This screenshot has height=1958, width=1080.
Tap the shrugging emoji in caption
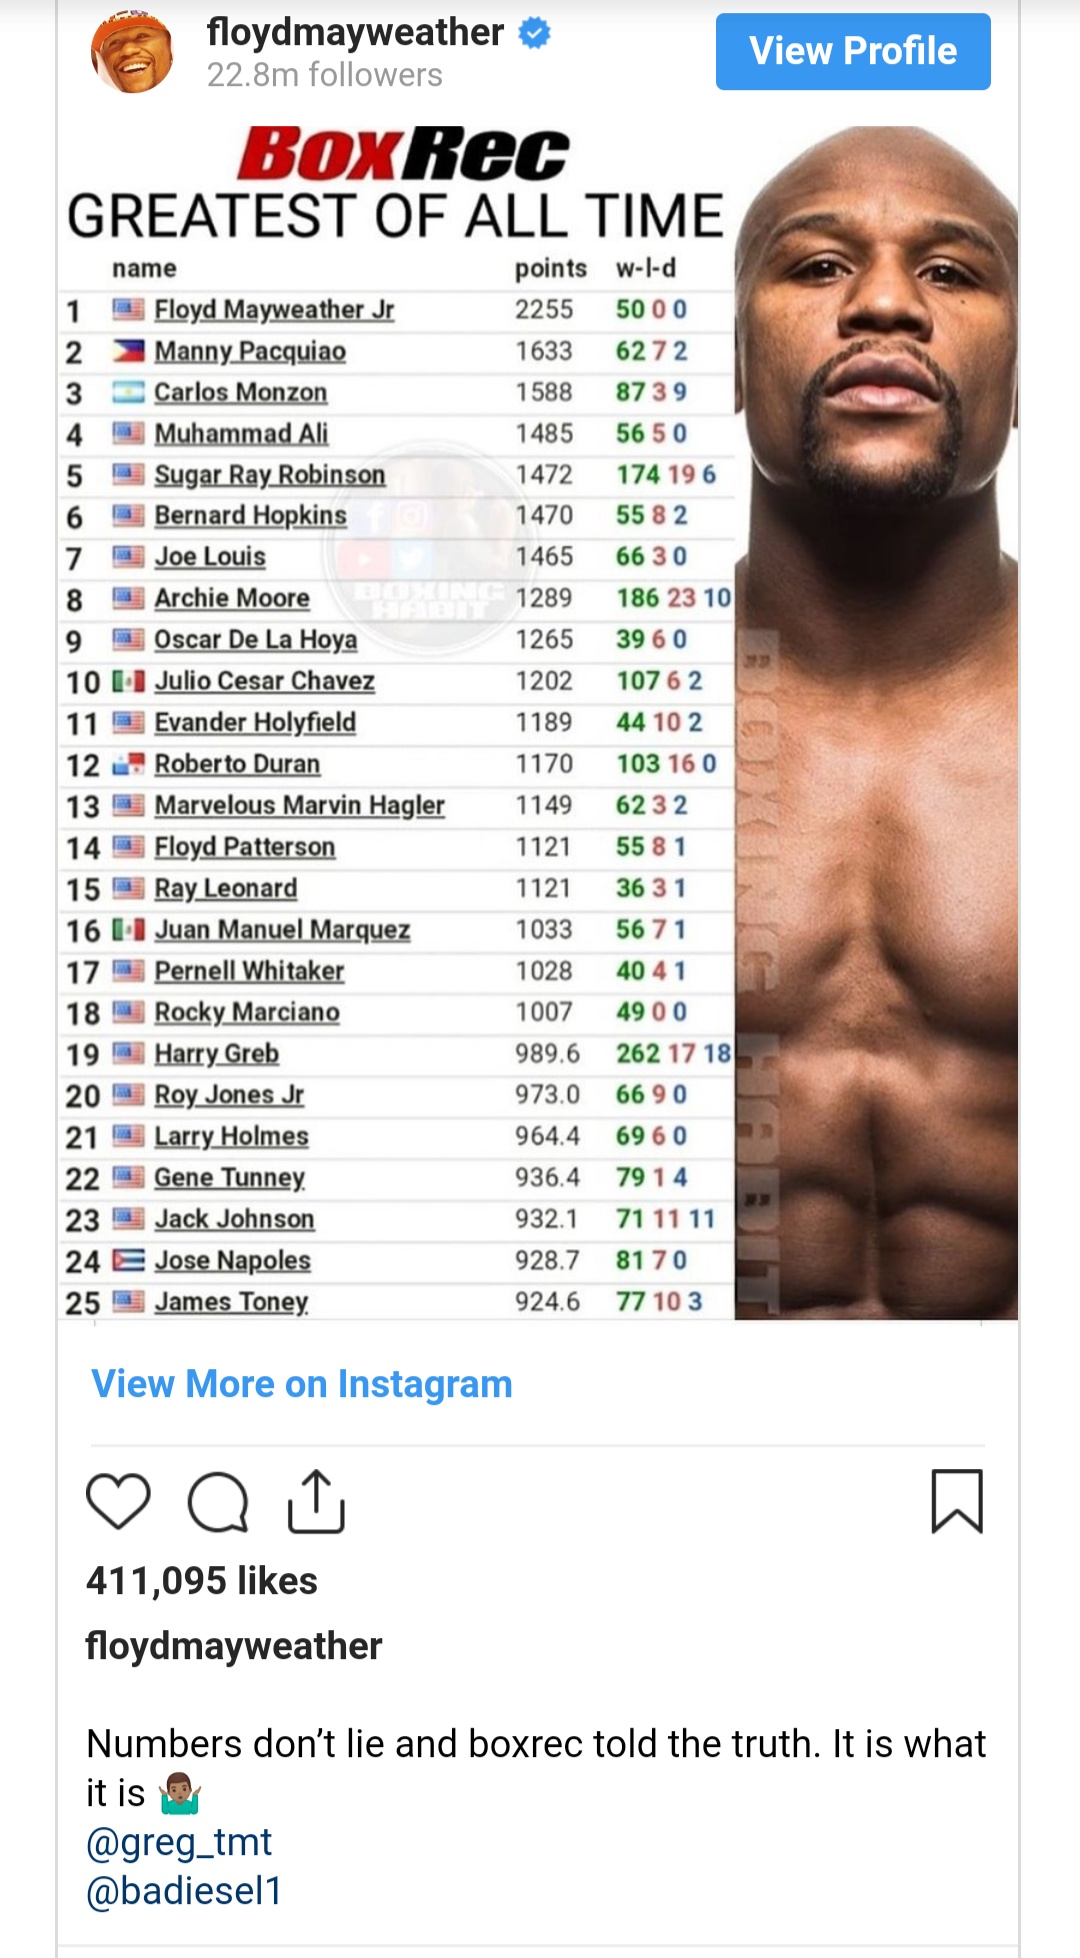point(181,1793)
